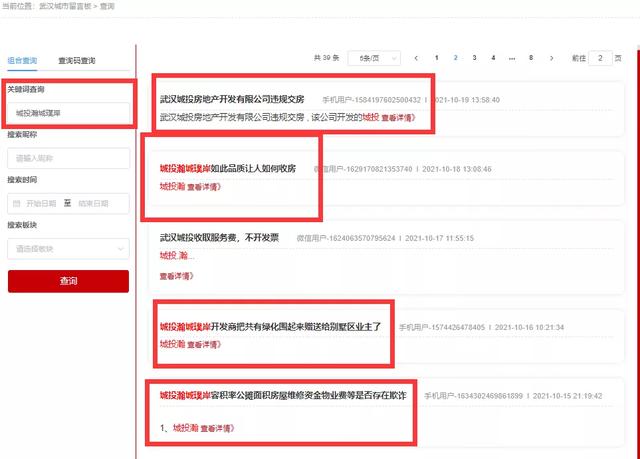Image resolution: width=640 pixels, height=459 pixels.
Task: Open post 容积率公摊面积房屋维修资金物业费
Action: [283, 395]
